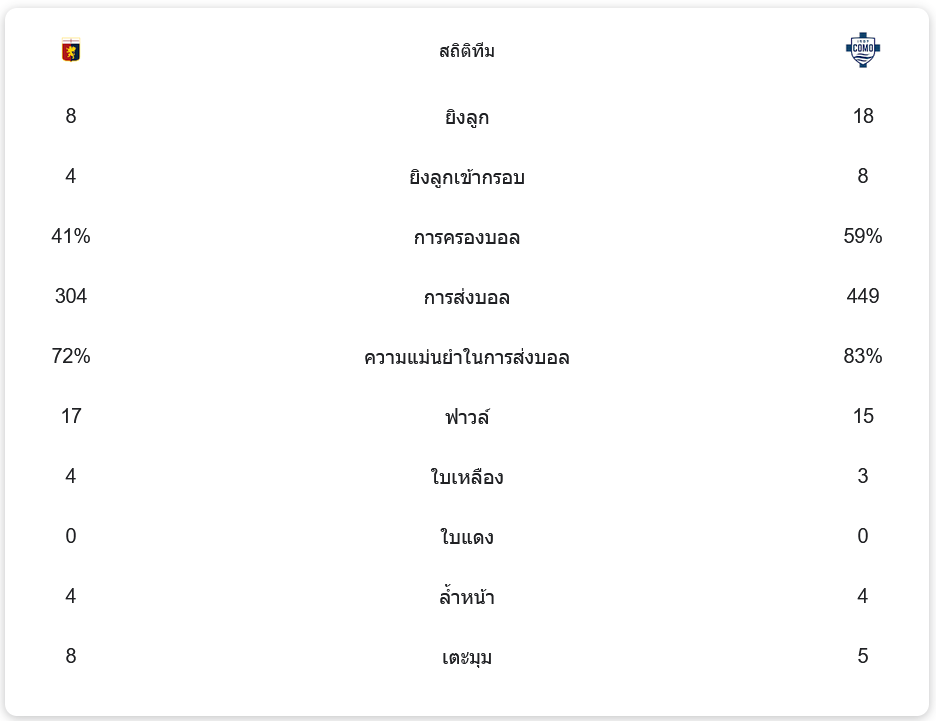
Task: Click the 41% possession value
Action: tap(71, 236)
